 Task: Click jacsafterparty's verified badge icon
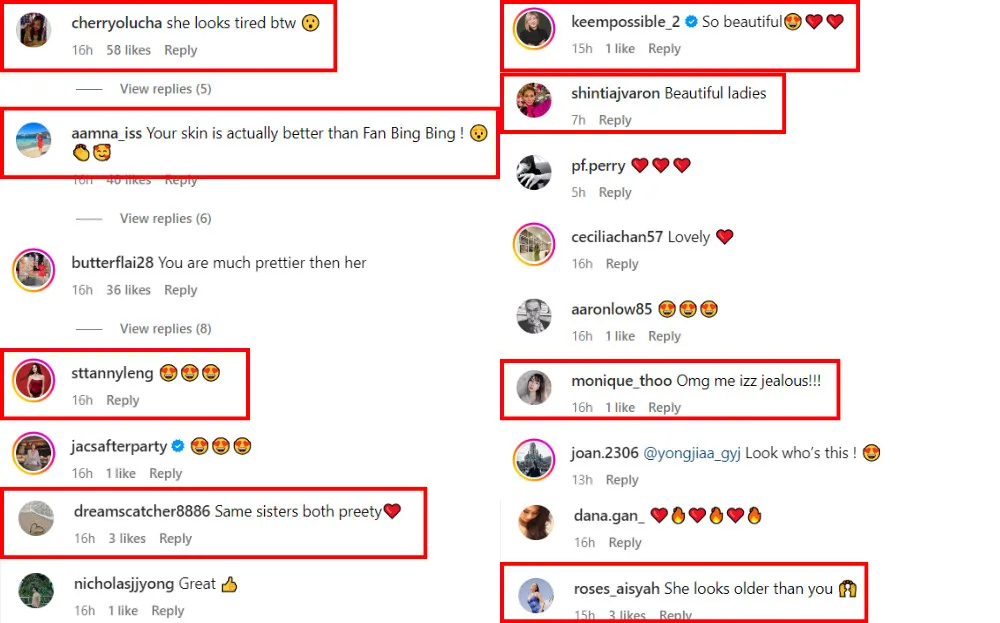click(177, 446)
